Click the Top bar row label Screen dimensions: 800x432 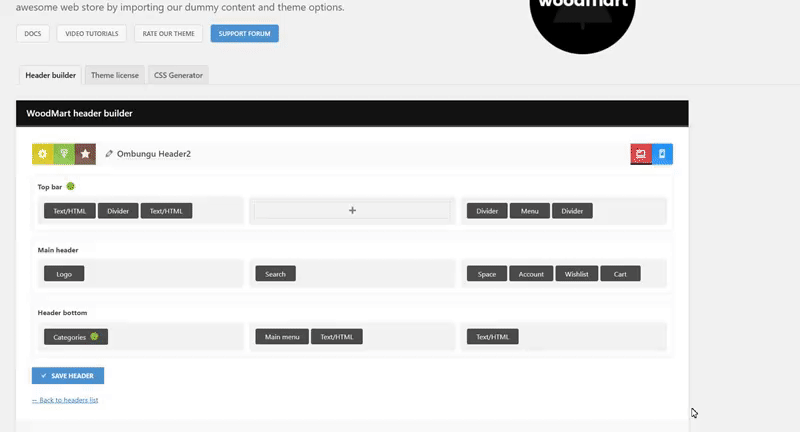click(x=49, y=187)
